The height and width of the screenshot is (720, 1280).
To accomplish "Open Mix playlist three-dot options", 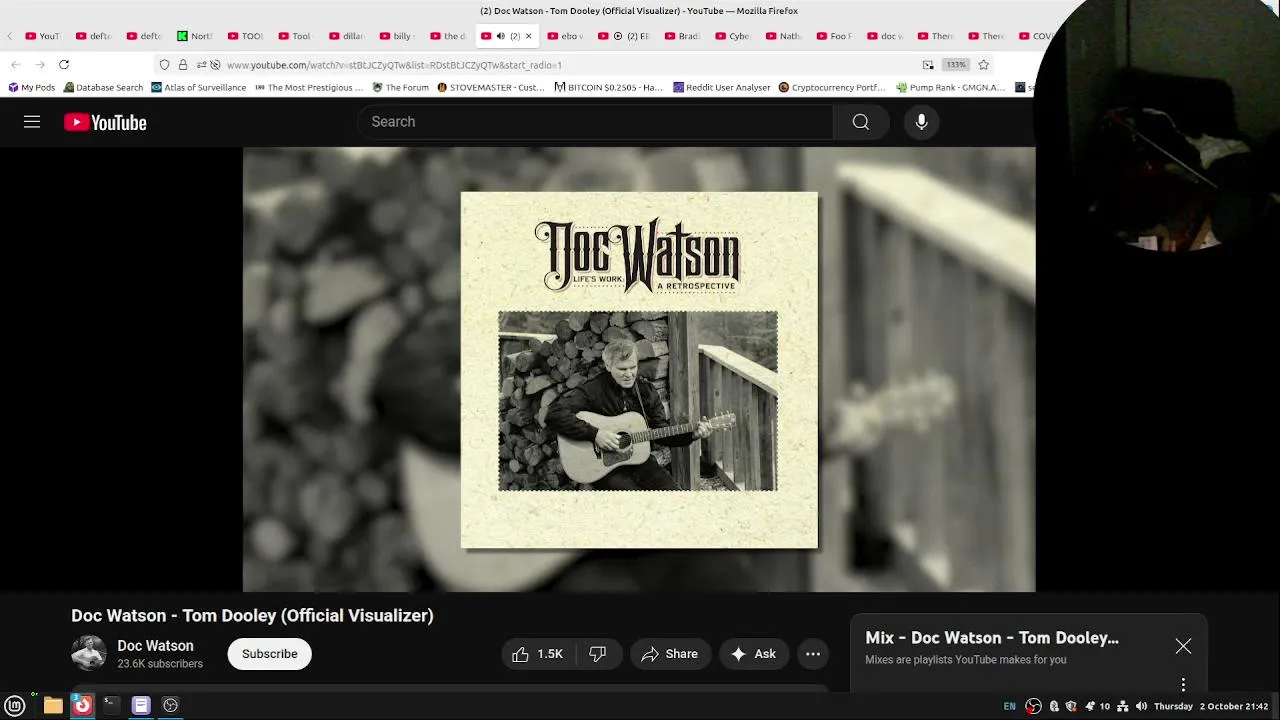I will (x=1183, y=685).
